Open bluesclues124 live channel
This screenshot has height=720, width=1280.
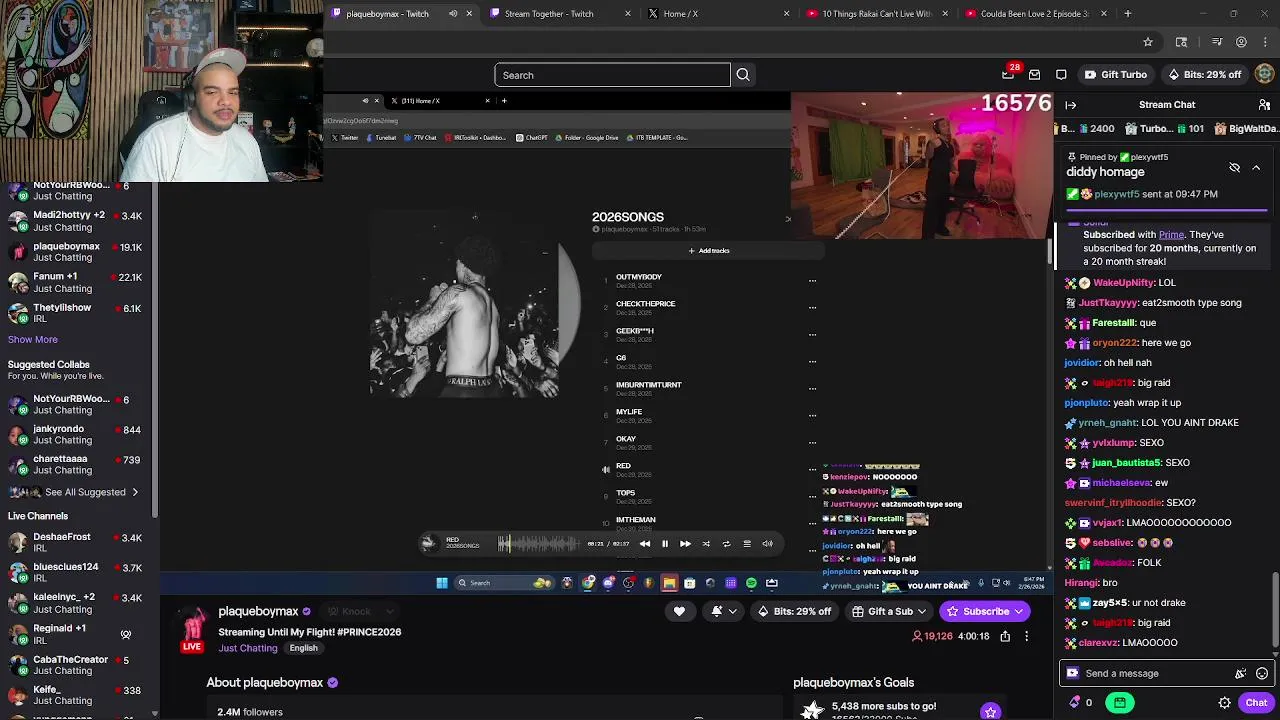76,572
